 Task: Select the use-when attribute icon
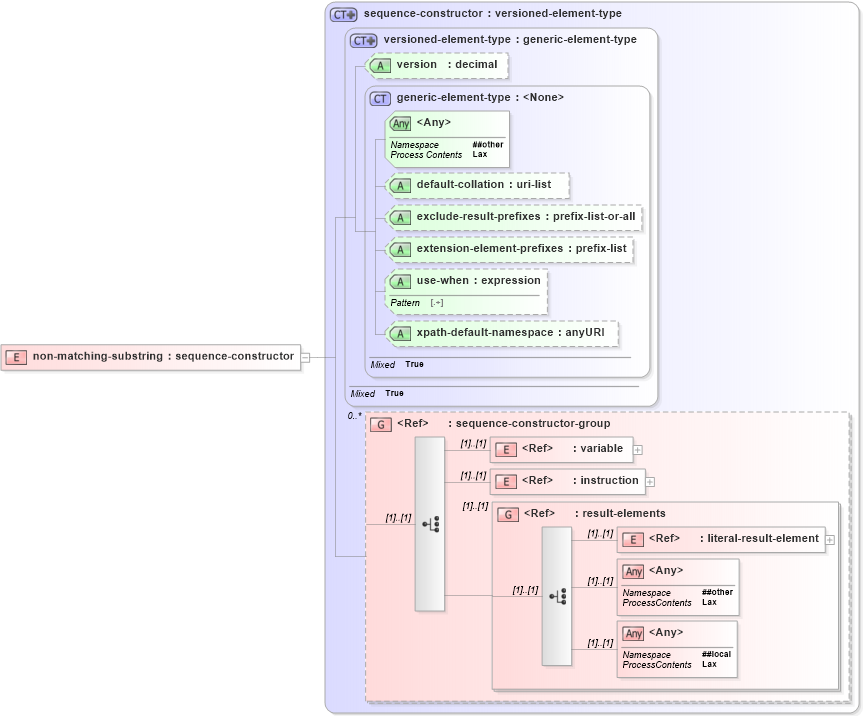pyautogui.click(x=400, y=281)
